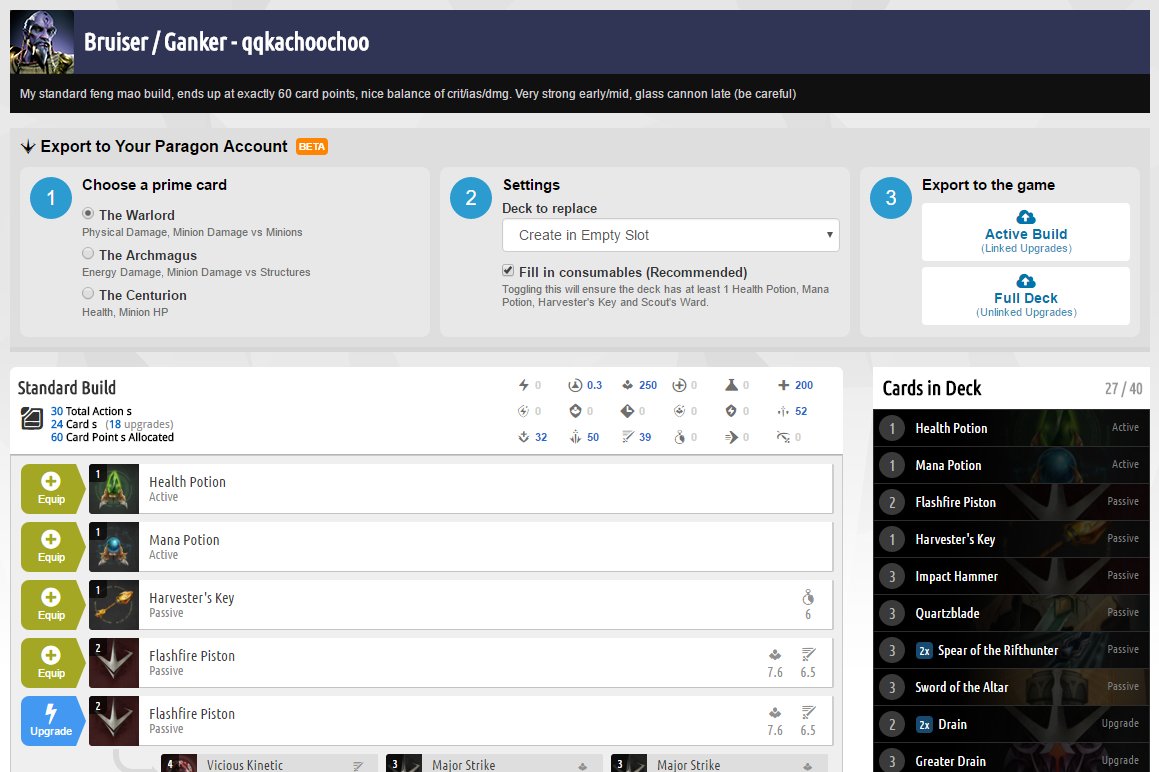
Task: Equip the Harvester's Key card
Action: click(x=51, y=605)
